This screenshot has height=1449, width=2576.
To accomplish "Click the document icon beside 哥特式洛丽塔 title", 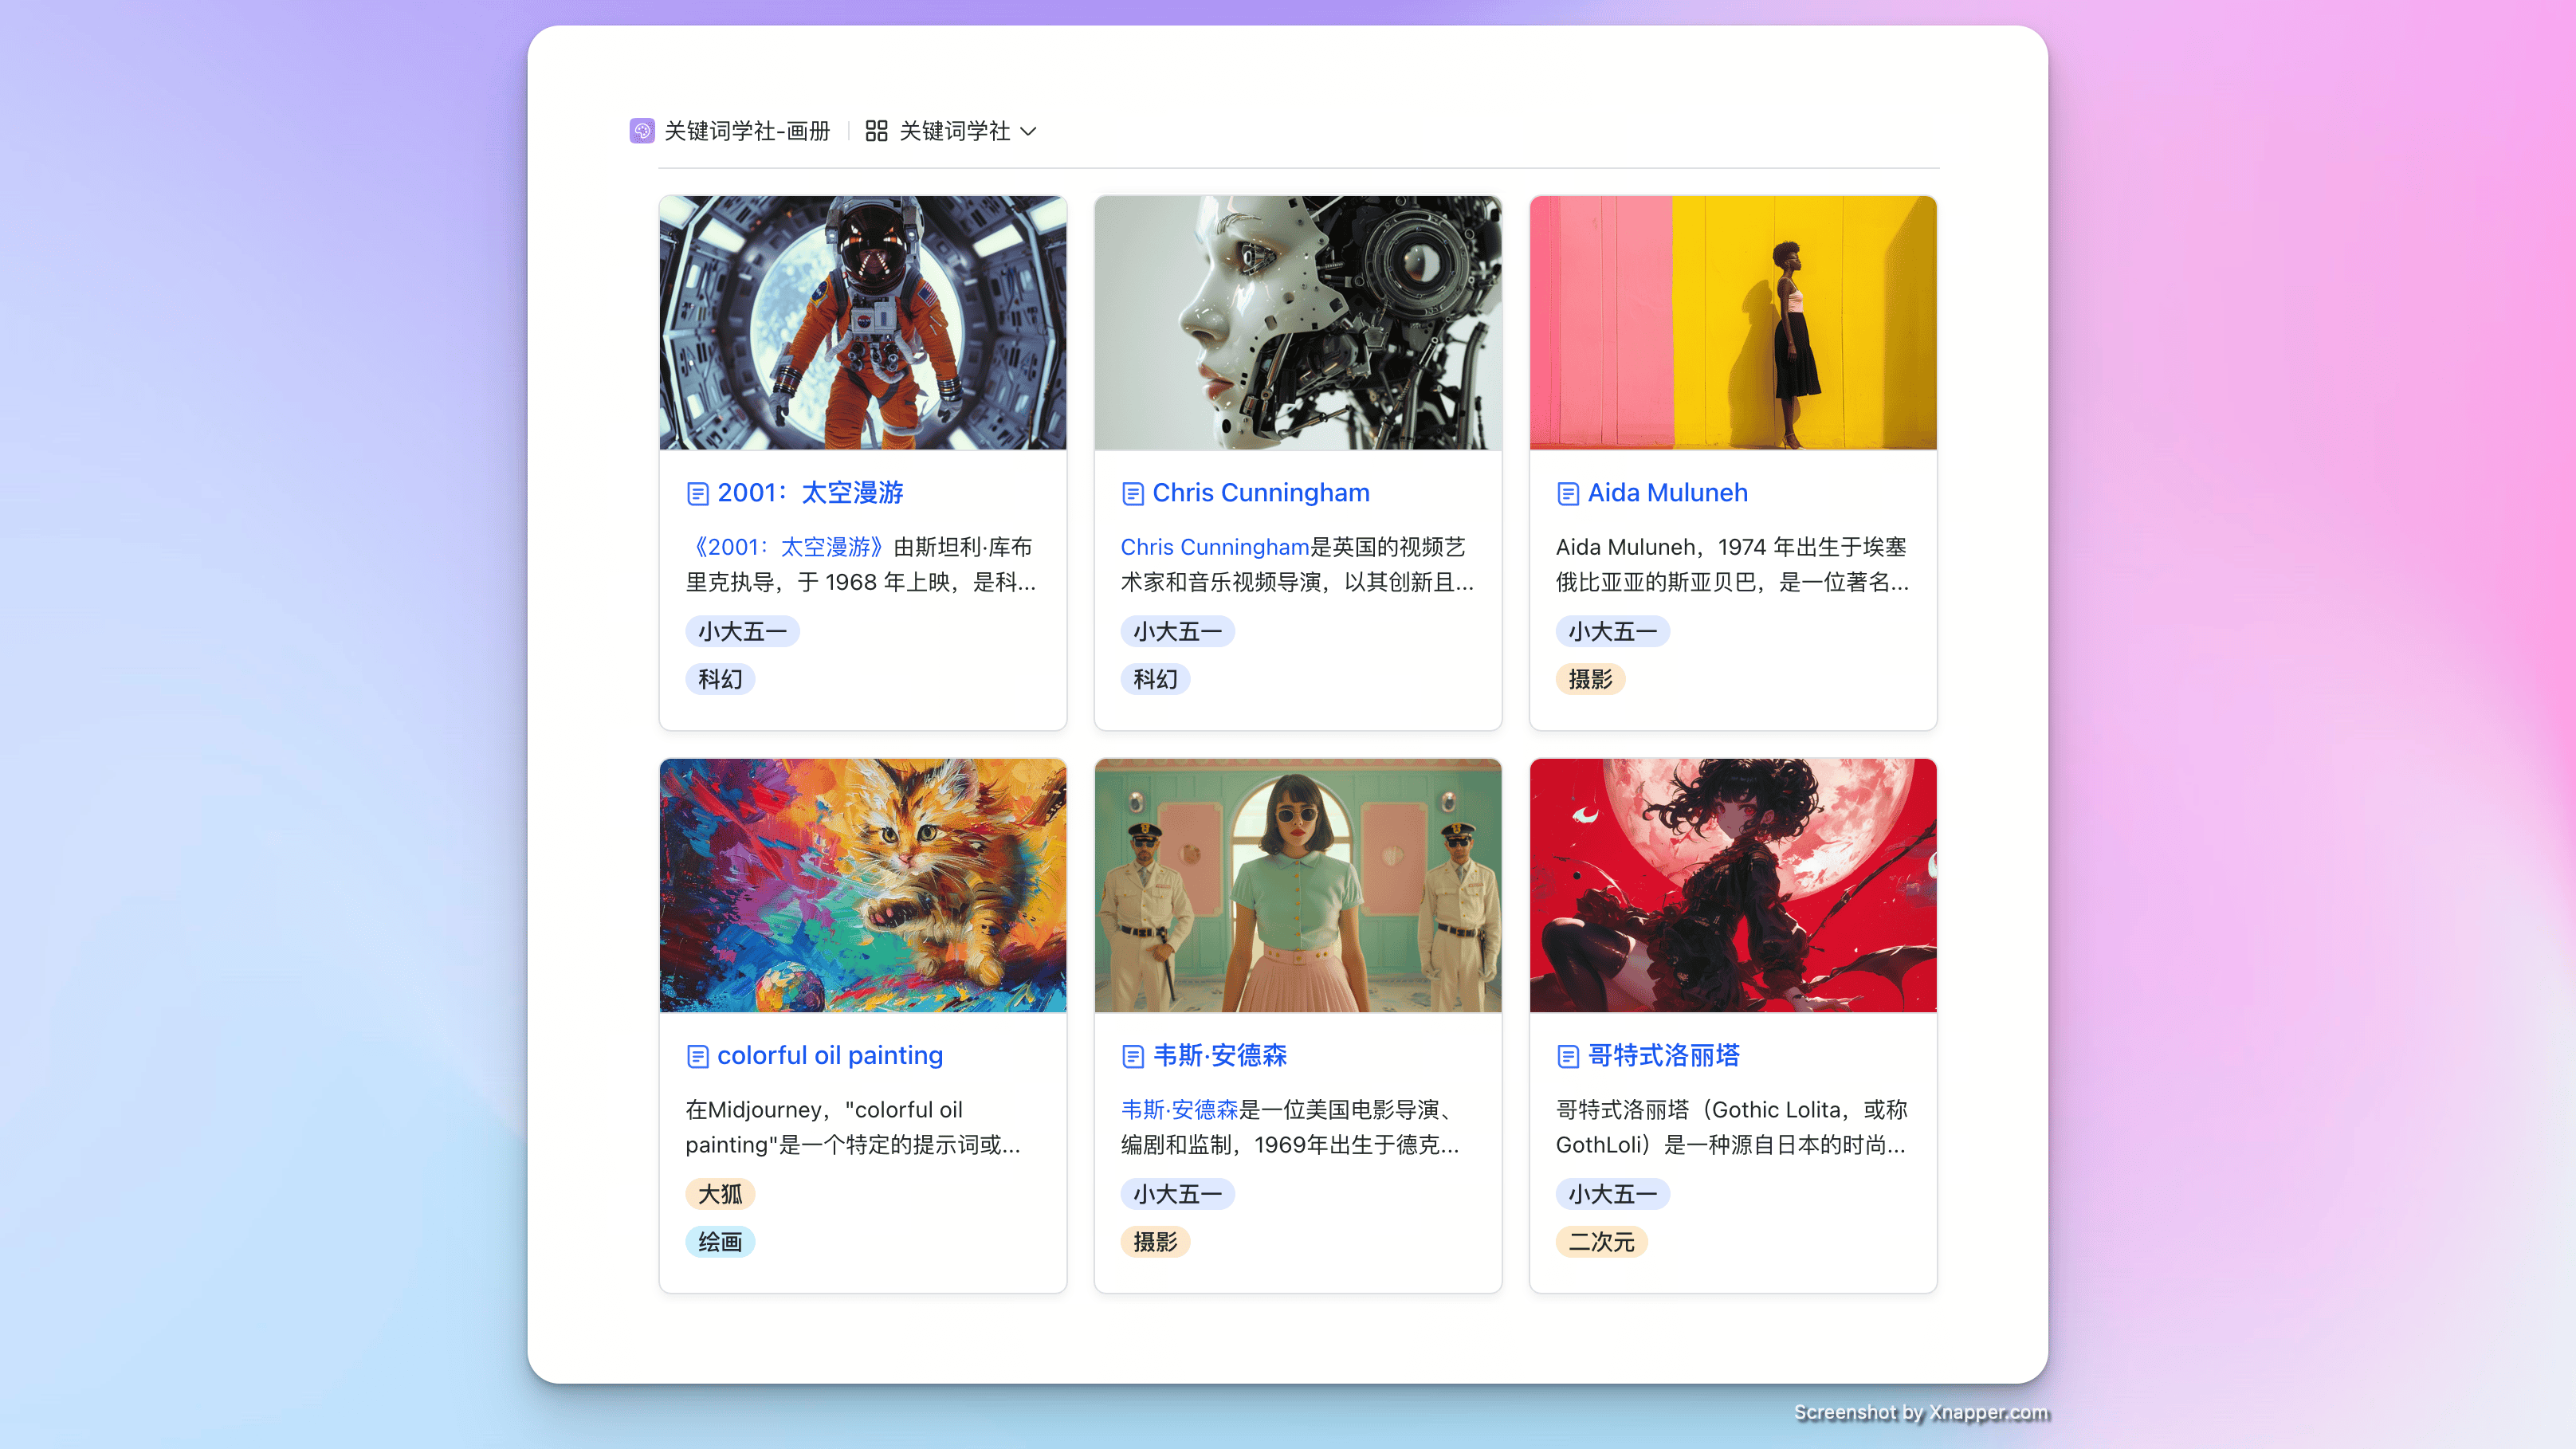I will pyautogui.click(x=1567, y=1055).
